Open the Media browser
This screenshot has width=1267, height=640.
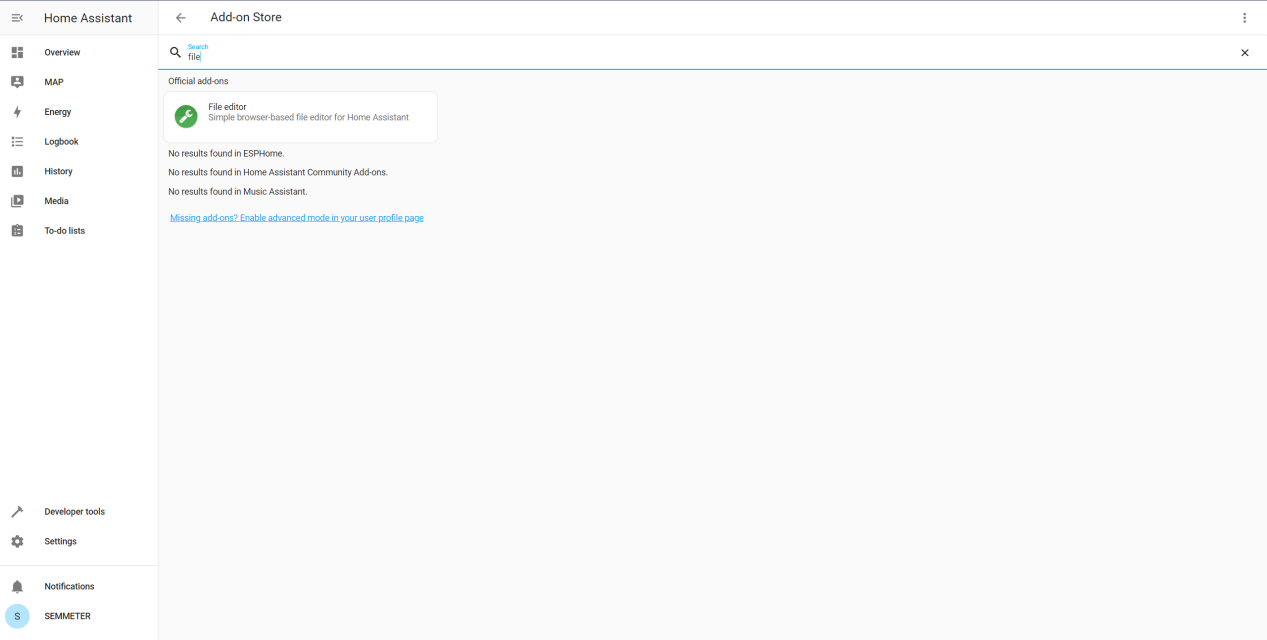pyautogui.click(x=79, y=201)
